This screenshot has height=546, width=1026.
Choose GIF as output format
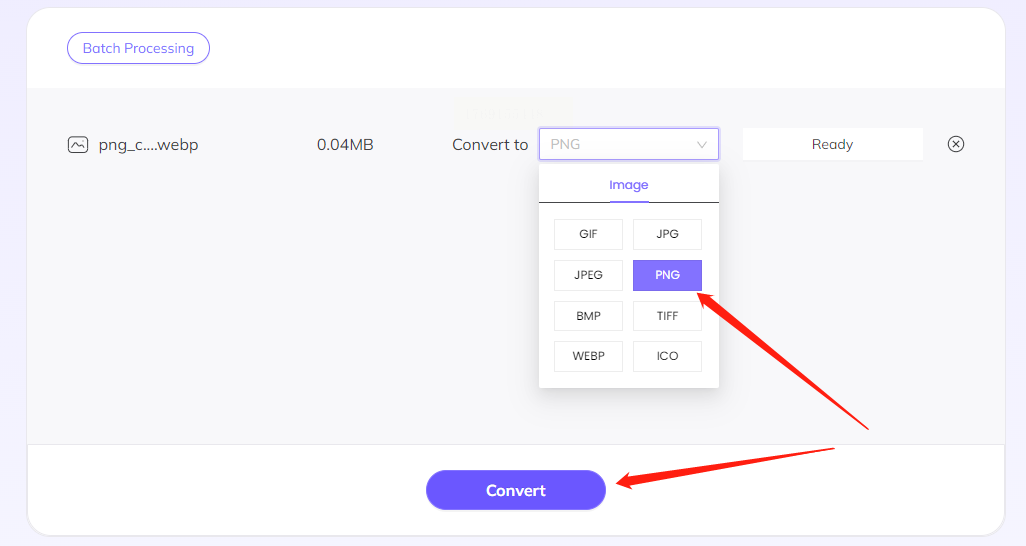[x=588, y=234]
